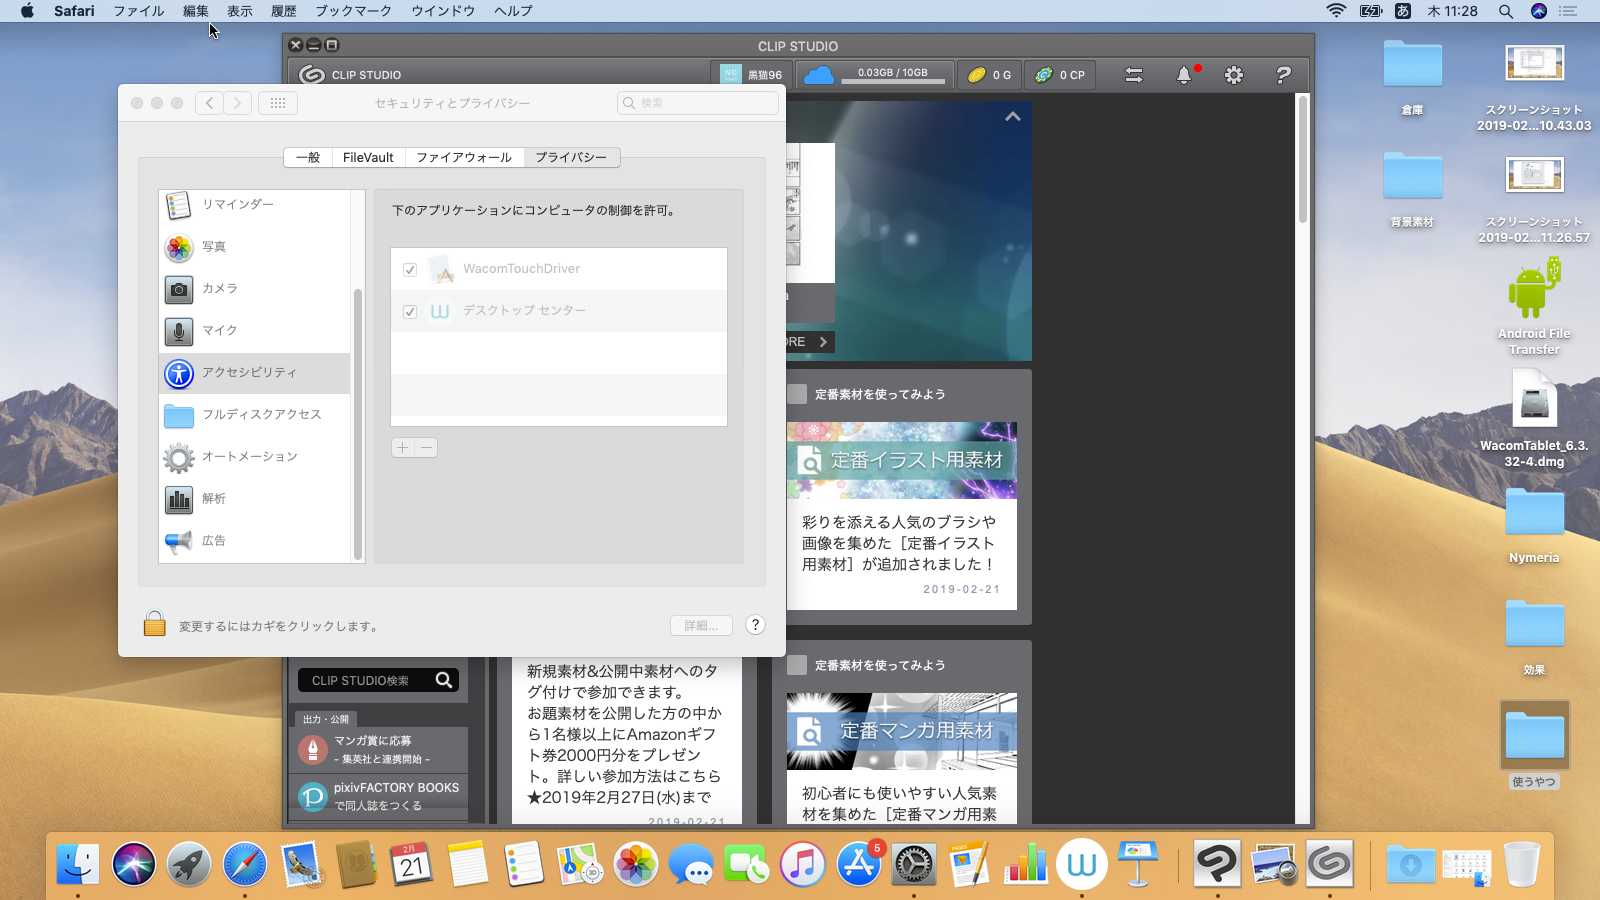Click the privacy category list scrollbar

click(357, 423)
